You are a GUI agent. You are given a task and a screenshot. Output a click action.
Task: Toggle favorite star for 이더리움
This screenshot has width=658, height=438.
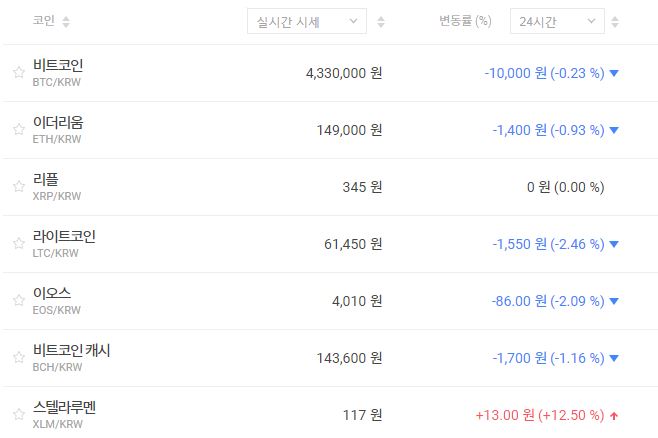[x=18, y=130]
